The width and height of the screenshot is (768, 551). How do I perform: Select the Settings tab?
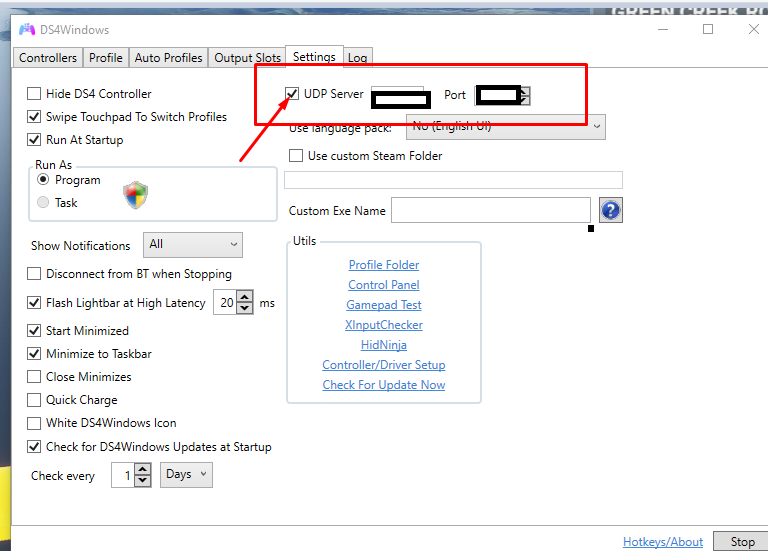[x=314, y=57]
